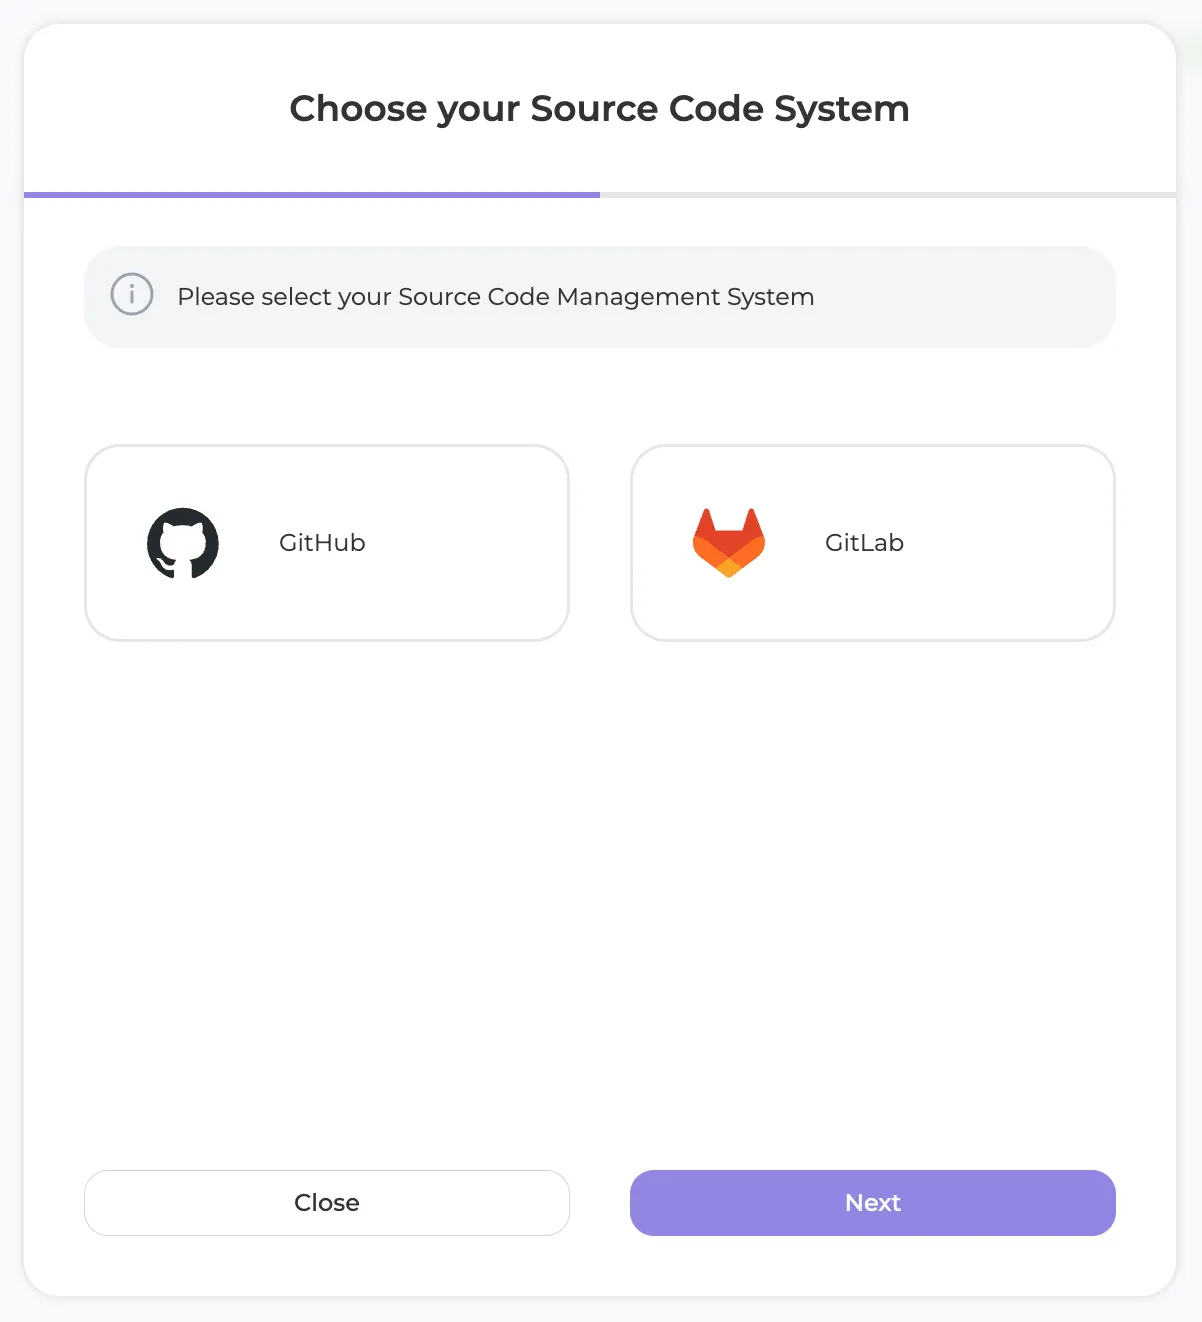Click the "Close" text on white button
Image resolution: width=1202 pixels, height=1322 pixels.
327,1203
